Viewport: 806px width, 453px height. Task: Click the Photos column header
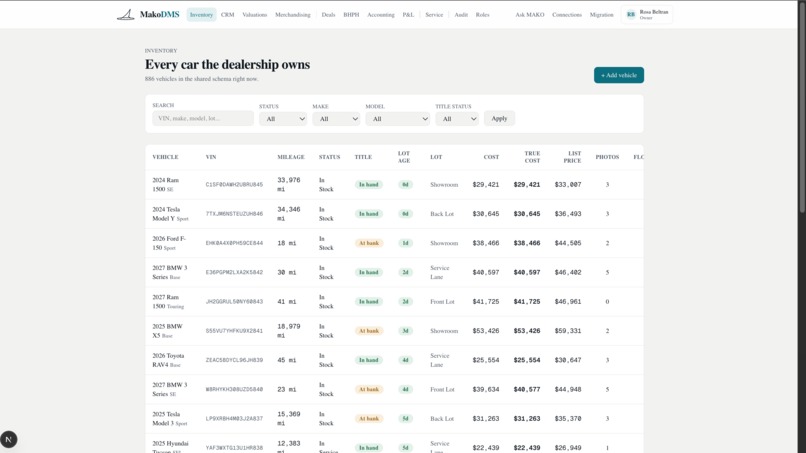tap(607, 157)
